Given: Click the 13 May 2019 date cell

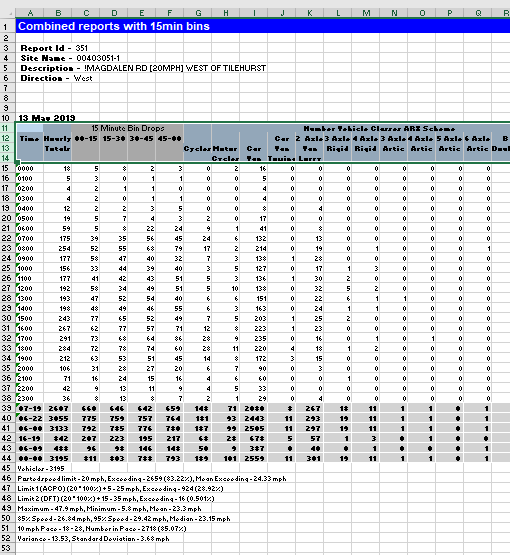Looking at the screenshot, I should pyautogui.click(x=47, y=118).
